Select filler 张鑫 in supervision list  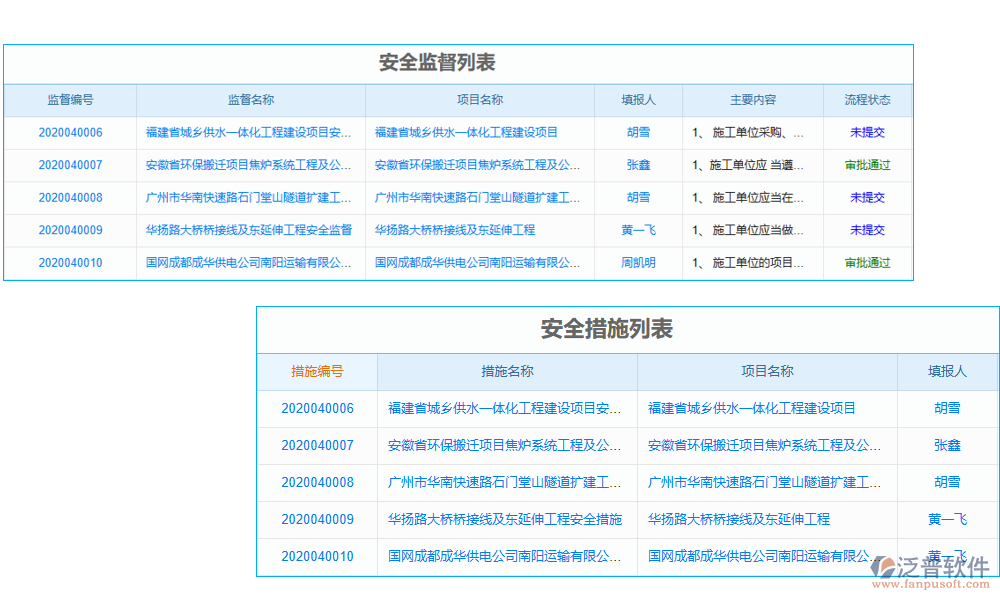(x=637, y=165)
